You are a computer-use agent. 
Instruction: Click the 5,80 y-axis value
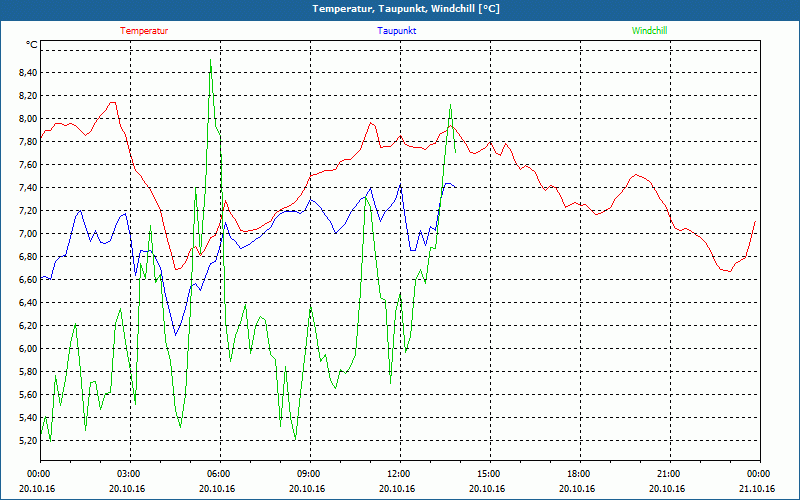click(x=28, y=372)
